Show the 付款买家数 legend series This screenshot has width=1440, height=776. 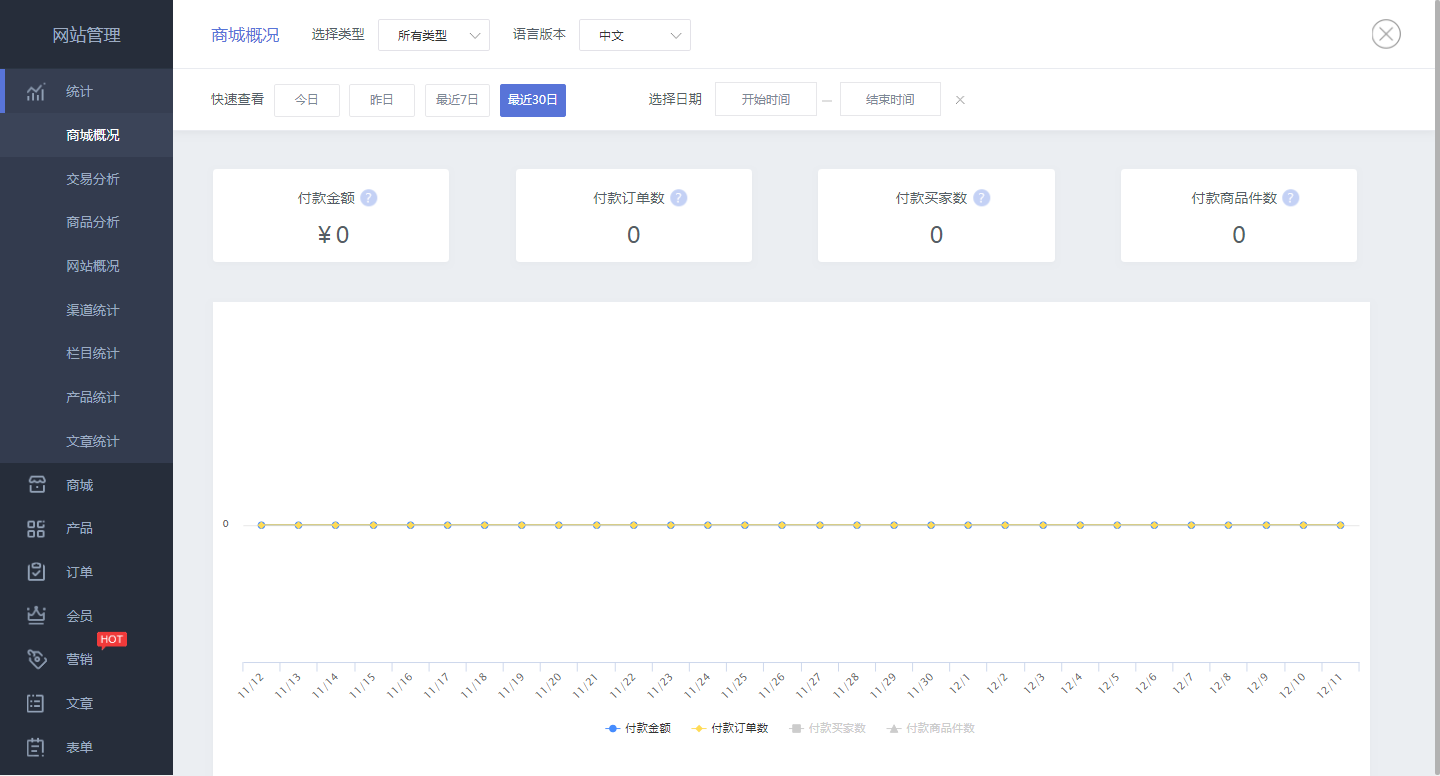(827, 728)
